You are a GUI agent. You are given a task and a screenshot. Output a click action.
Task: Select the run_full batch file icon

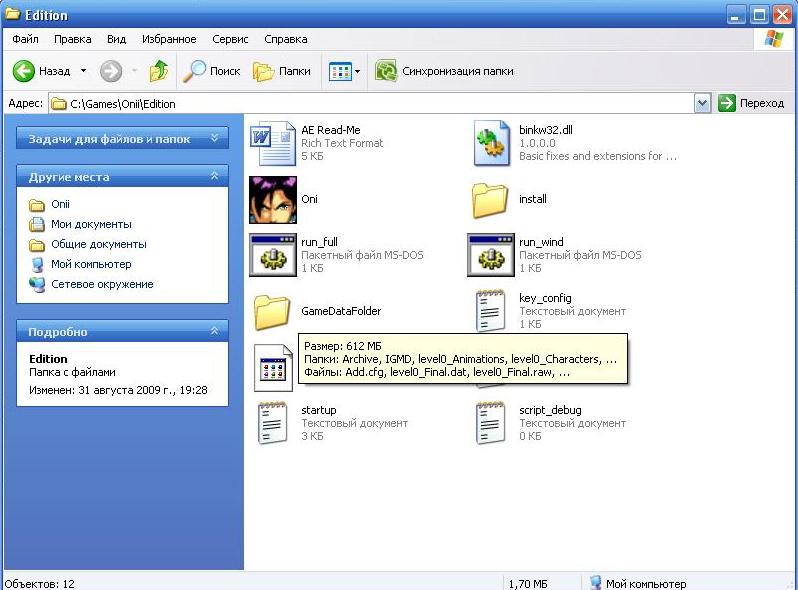click(272, 255)
